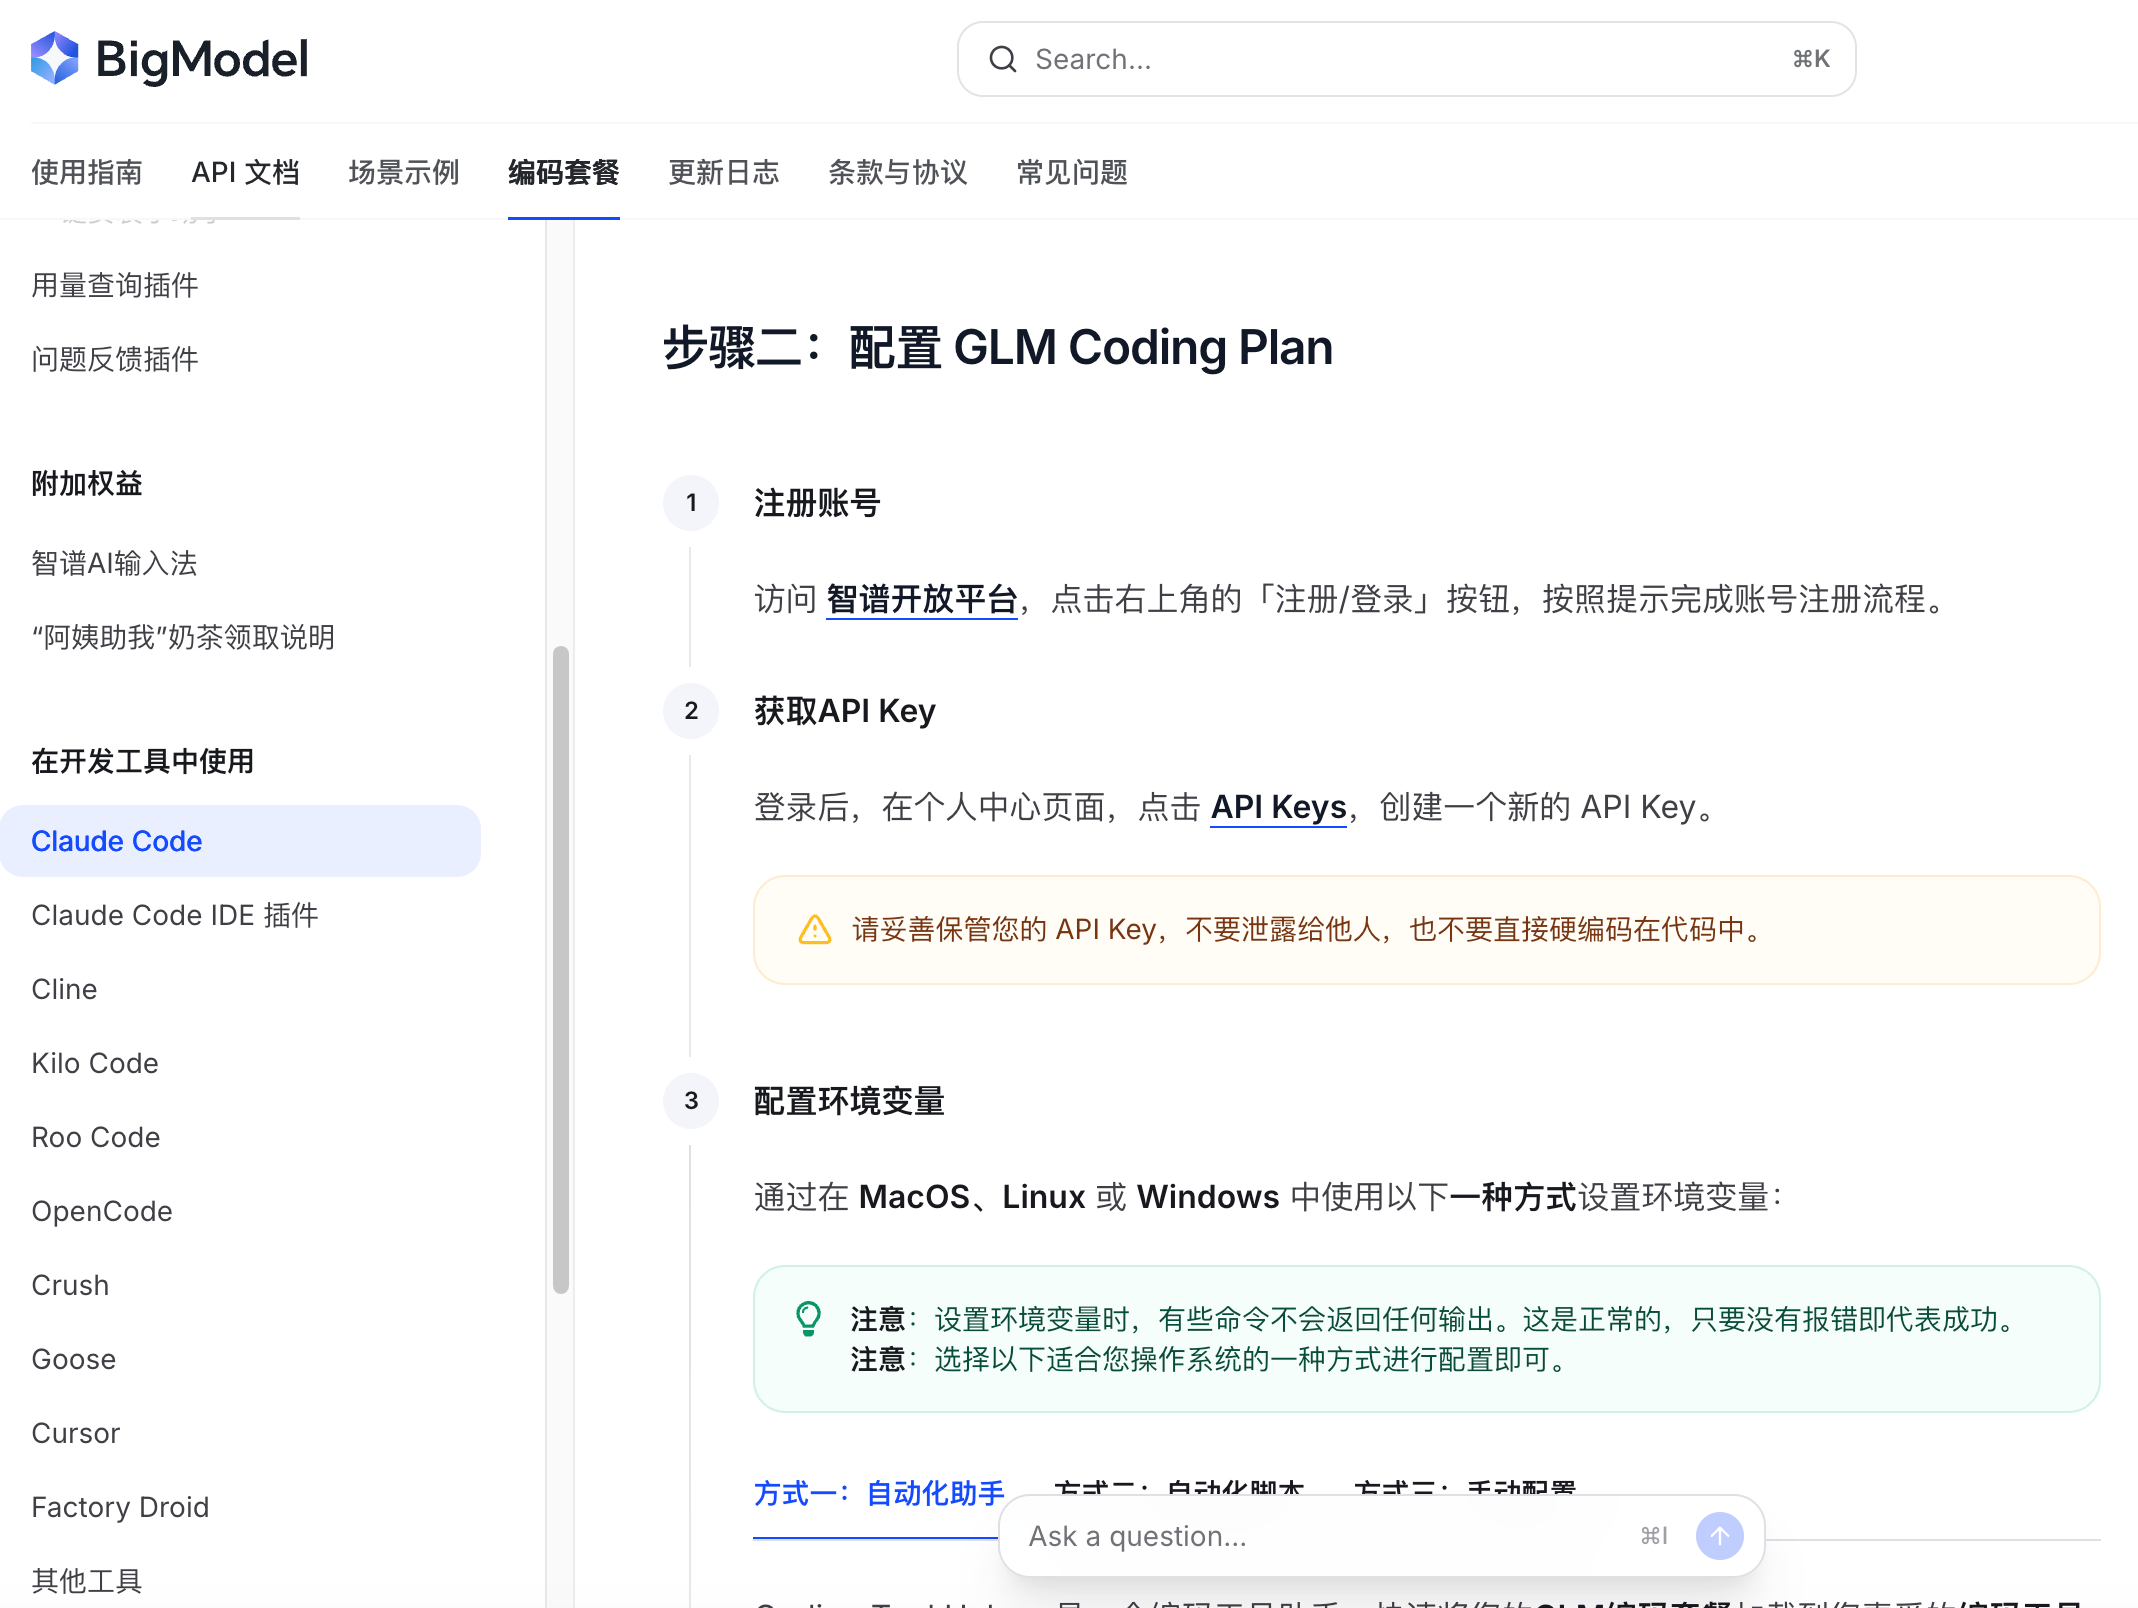Open Claude Code IDE 插件 page
The height and width of the screenshot is (1608, 2138).
pyautogui.click(x=175, y=915)
